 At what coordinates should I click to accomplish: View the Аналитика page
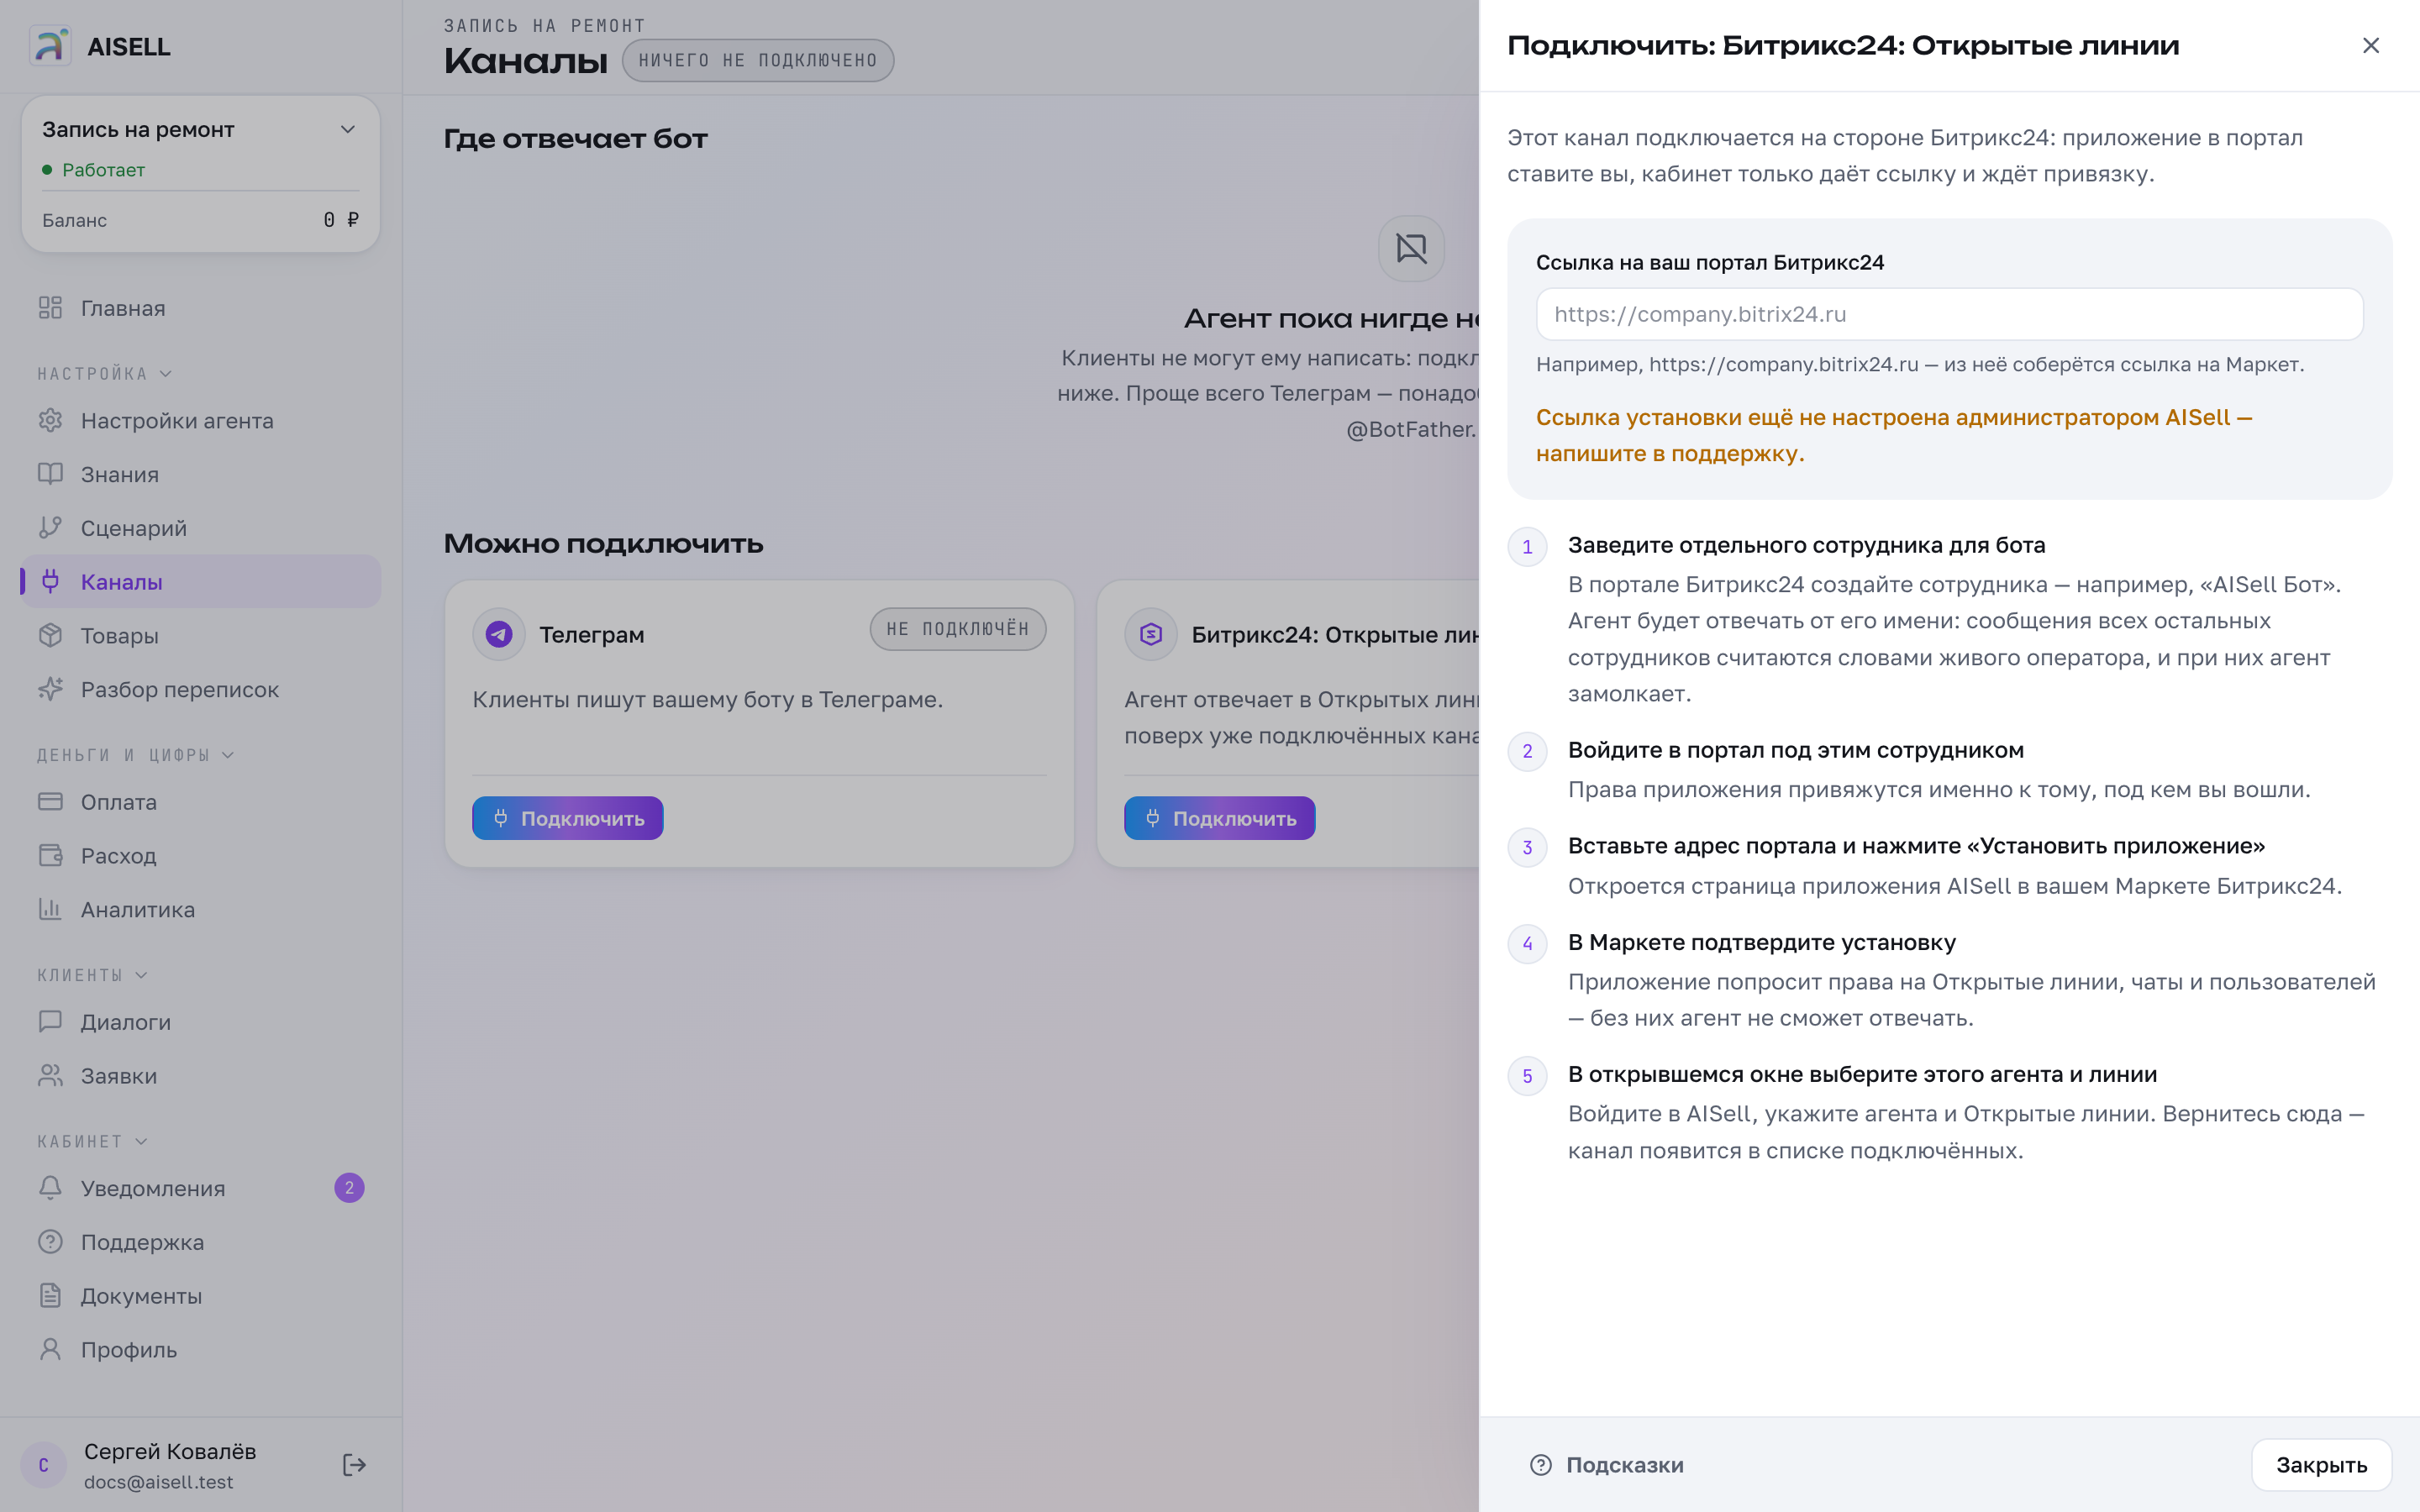pyautogui.click(x=201, y=910)
